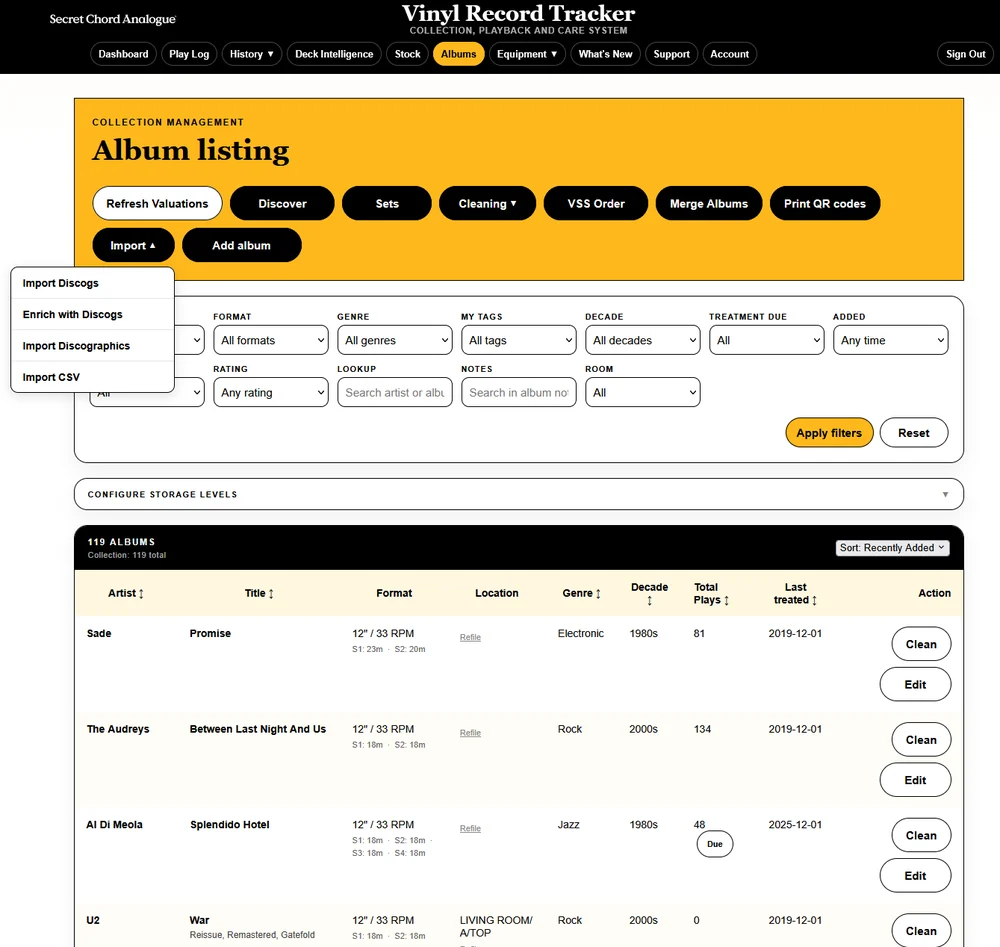Open the Added time filter dropdown
The image size is (1000, 947).
pos(890,340)
